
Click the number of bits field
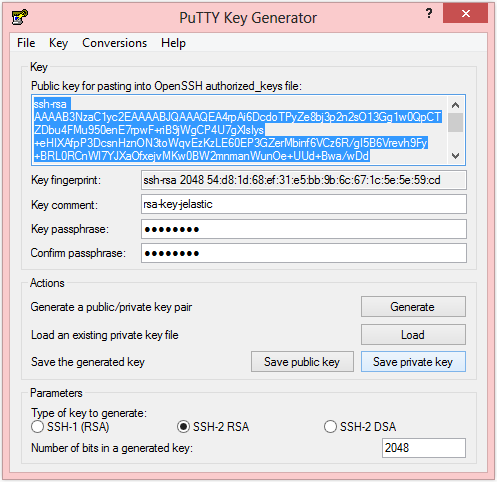424,448
